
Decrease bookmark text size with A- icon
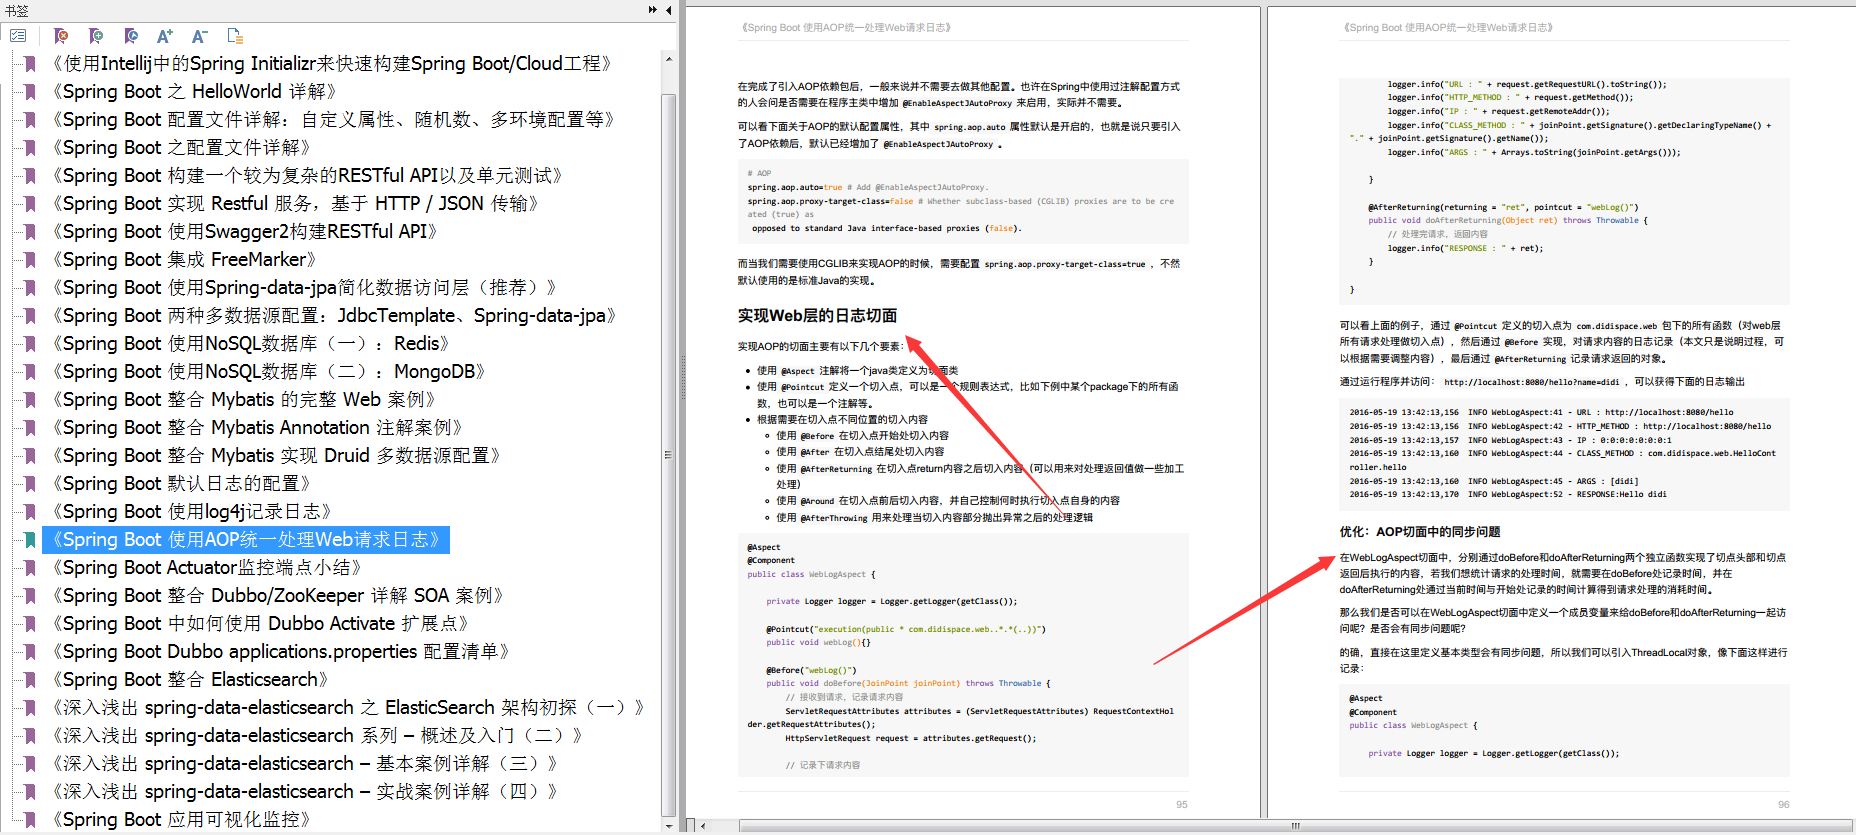tap(199, 36)
